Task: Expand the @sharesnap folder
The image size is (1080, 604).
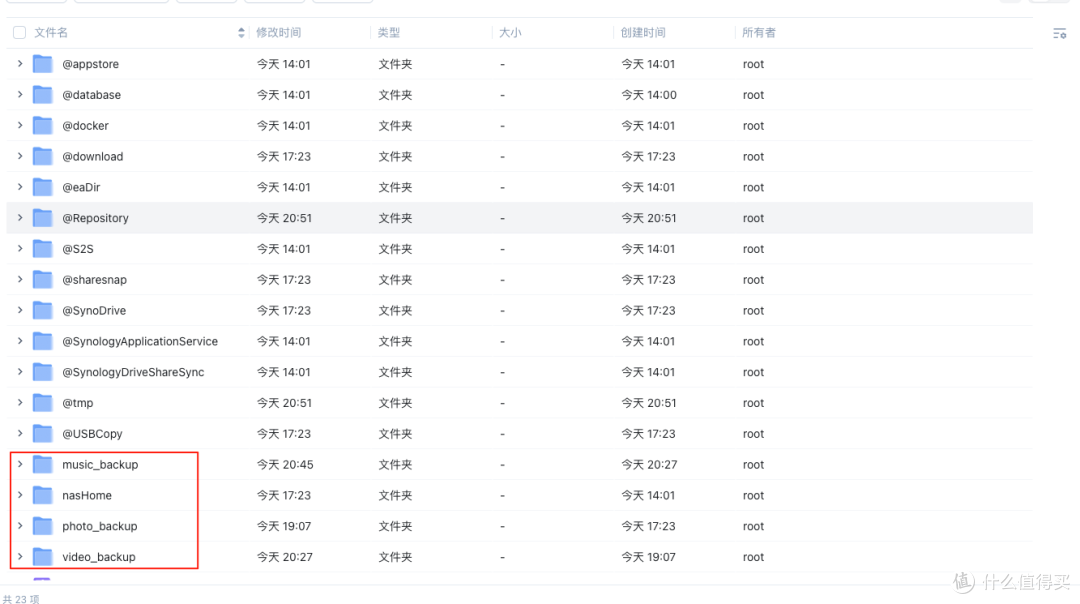Action: click(x=19, y=279)
